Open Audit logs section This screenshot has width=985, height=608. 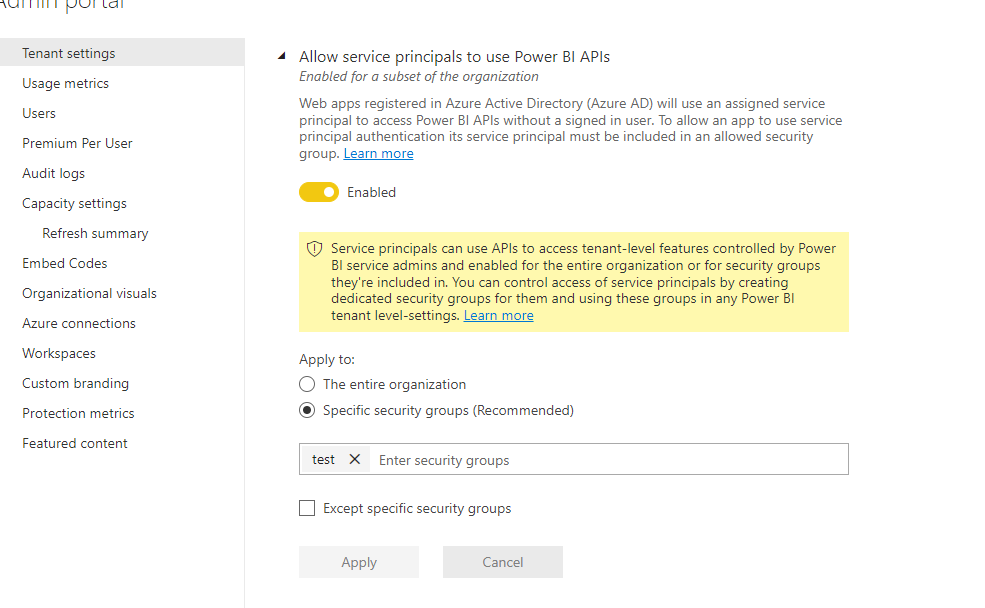click(53, 173)
